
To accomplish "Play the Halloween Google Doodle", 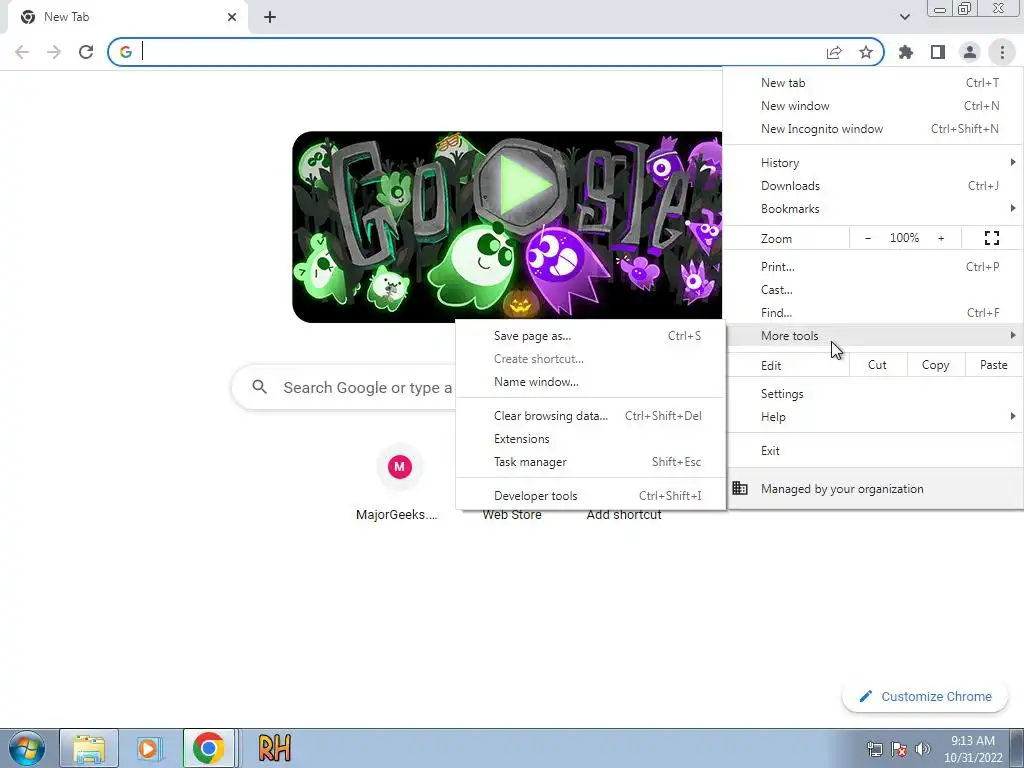I will click(x=520, y=184).
